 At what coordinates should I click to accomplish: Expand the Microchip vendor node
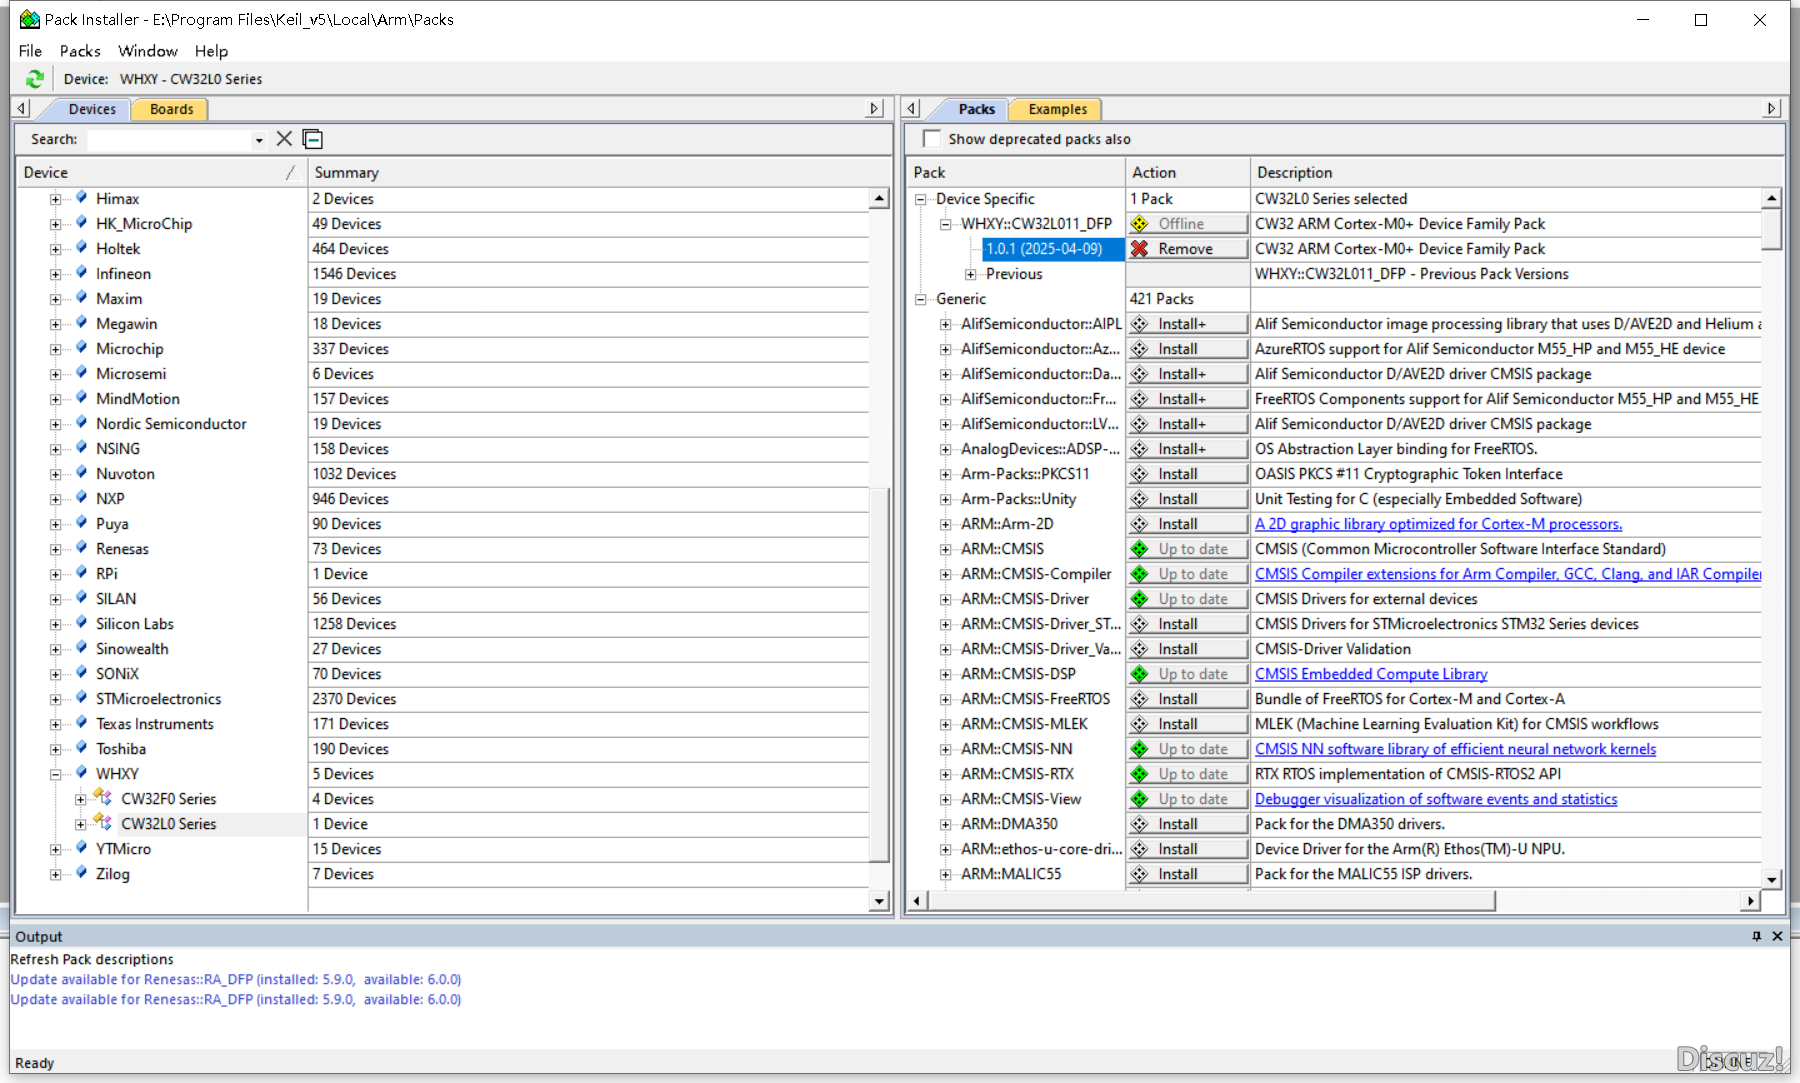[56, 349]
